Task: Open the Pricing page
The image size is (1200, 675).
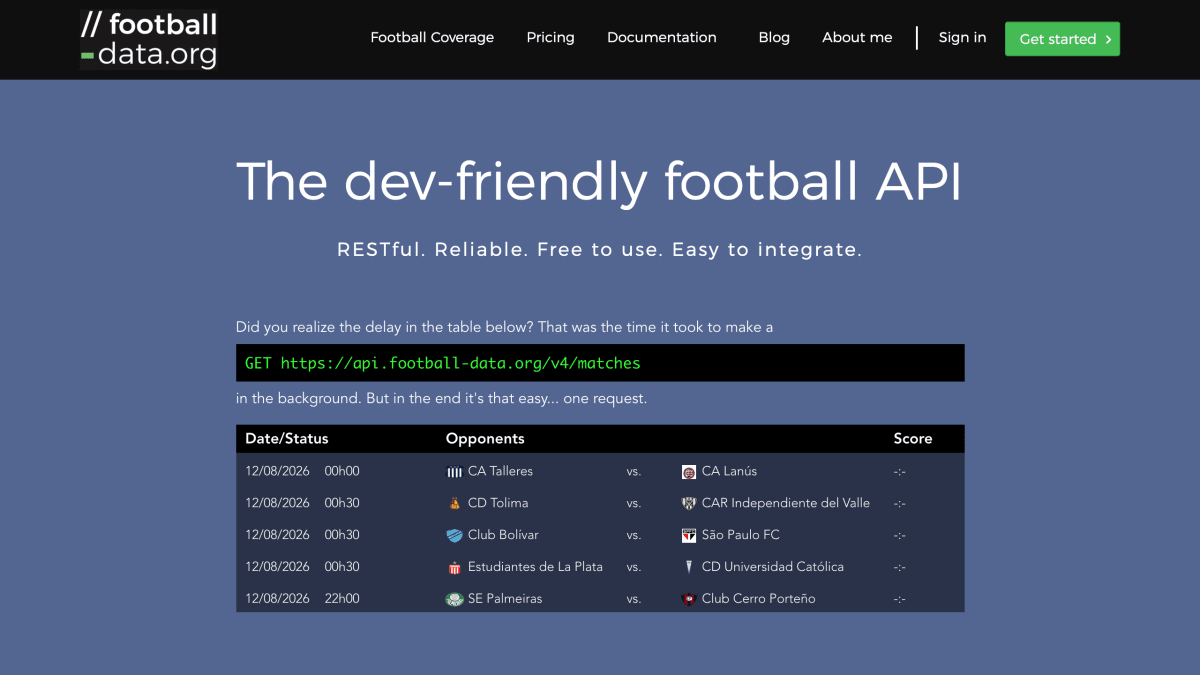Action: point(551,38)
